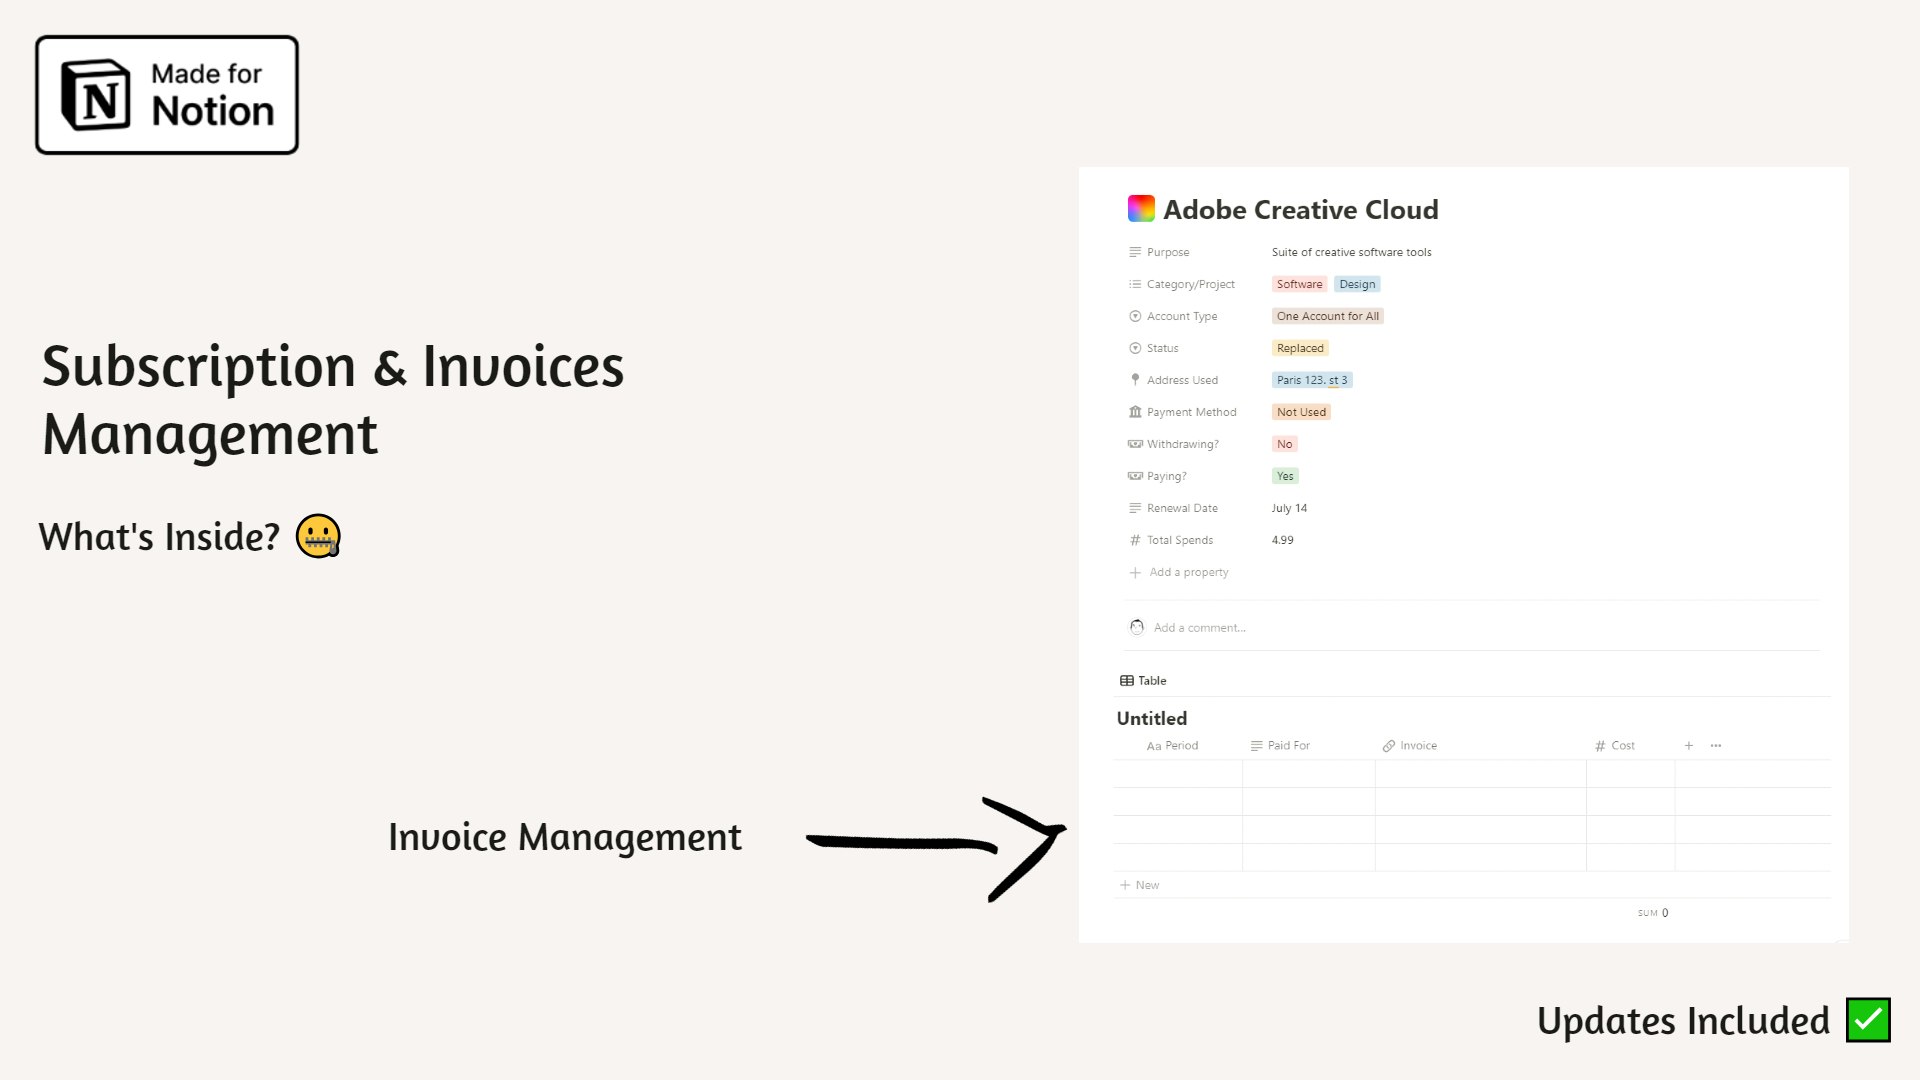This screenshot has width=1920, height=1080.
Task: Open the One Account for All option
Action: 1327,316
